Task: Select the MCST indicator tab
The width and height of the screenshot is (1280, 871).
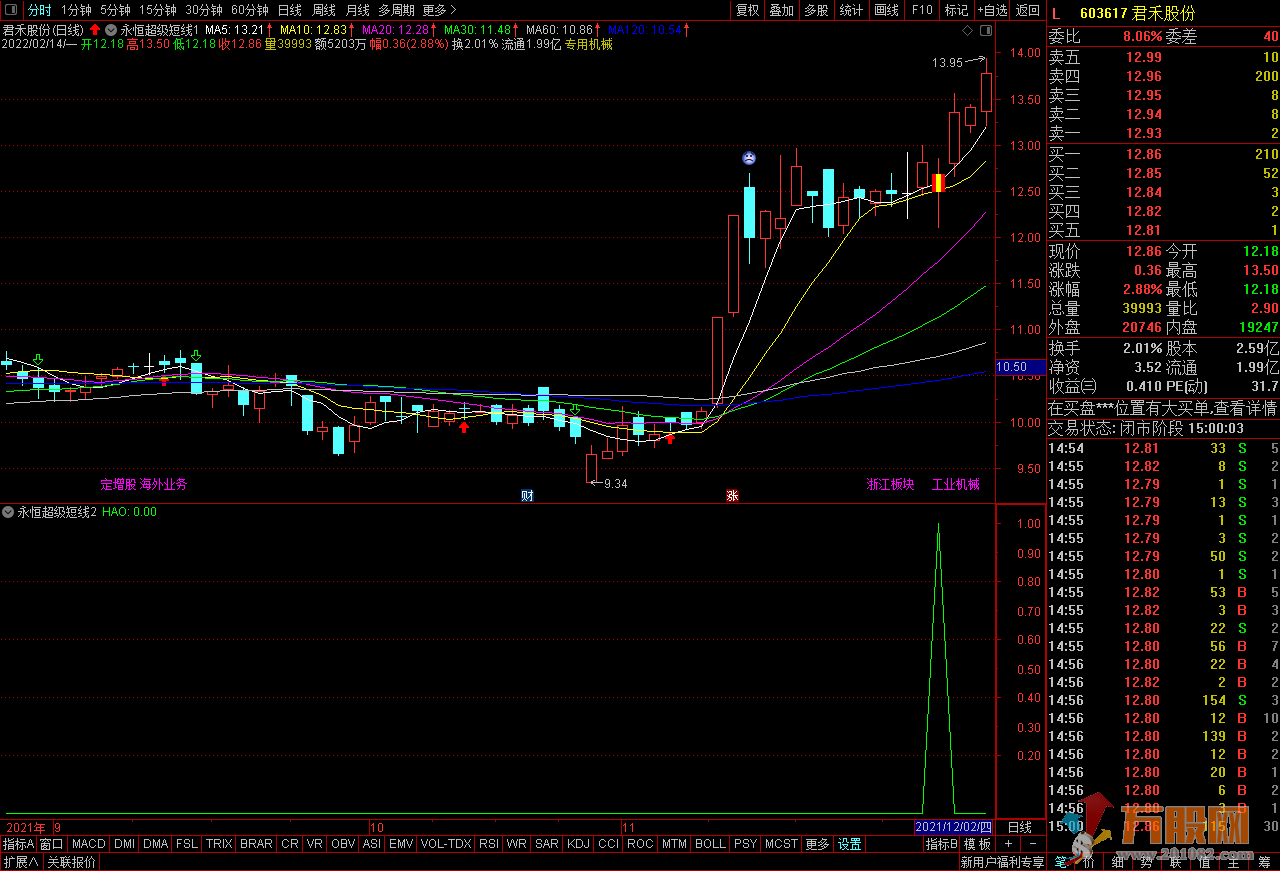Action: tap(781, 844)
